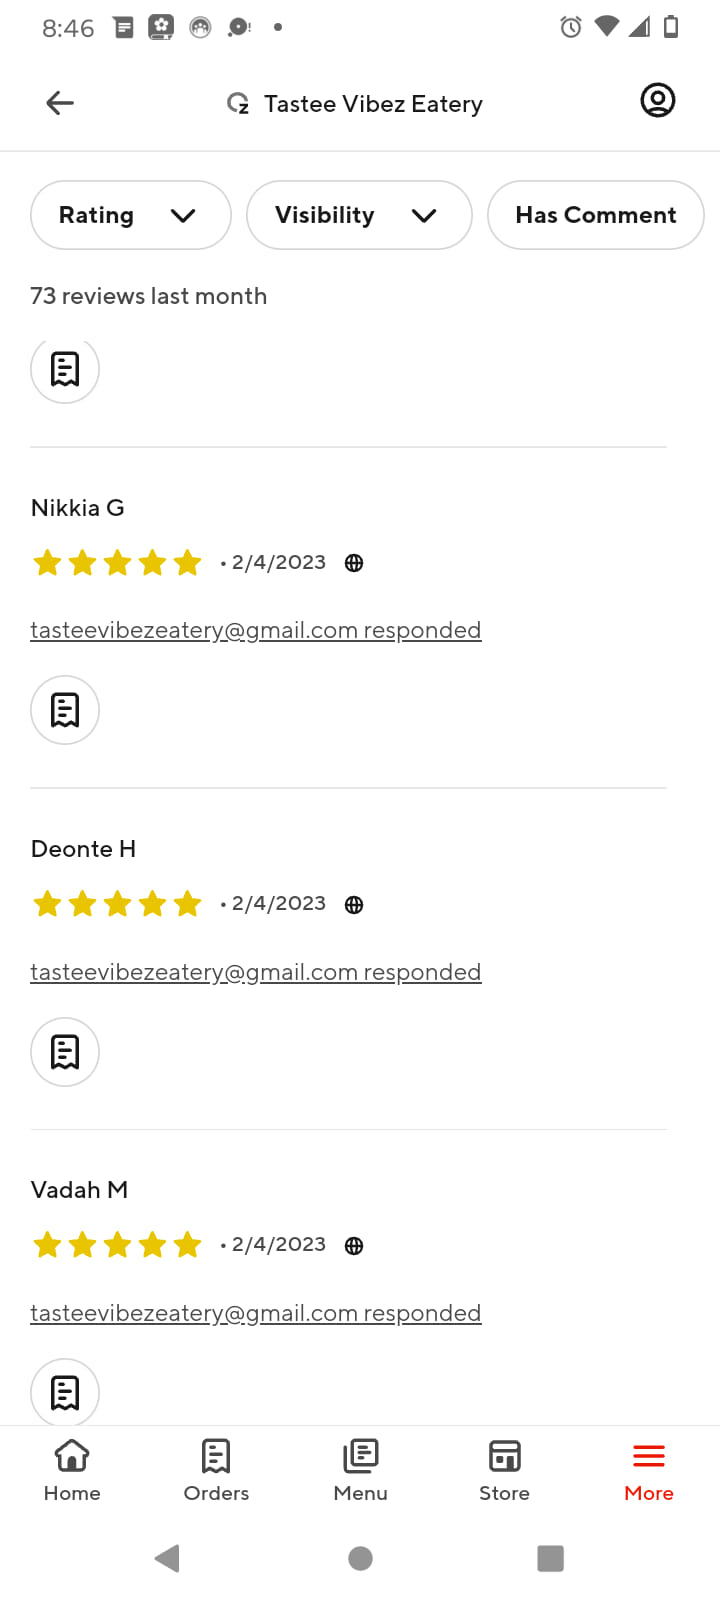Image resolution: width=720 pixels, height=1600 pixels.
Task: Switch to the Orders tab
Action: pyautogui.click(x=216, y=1470)
